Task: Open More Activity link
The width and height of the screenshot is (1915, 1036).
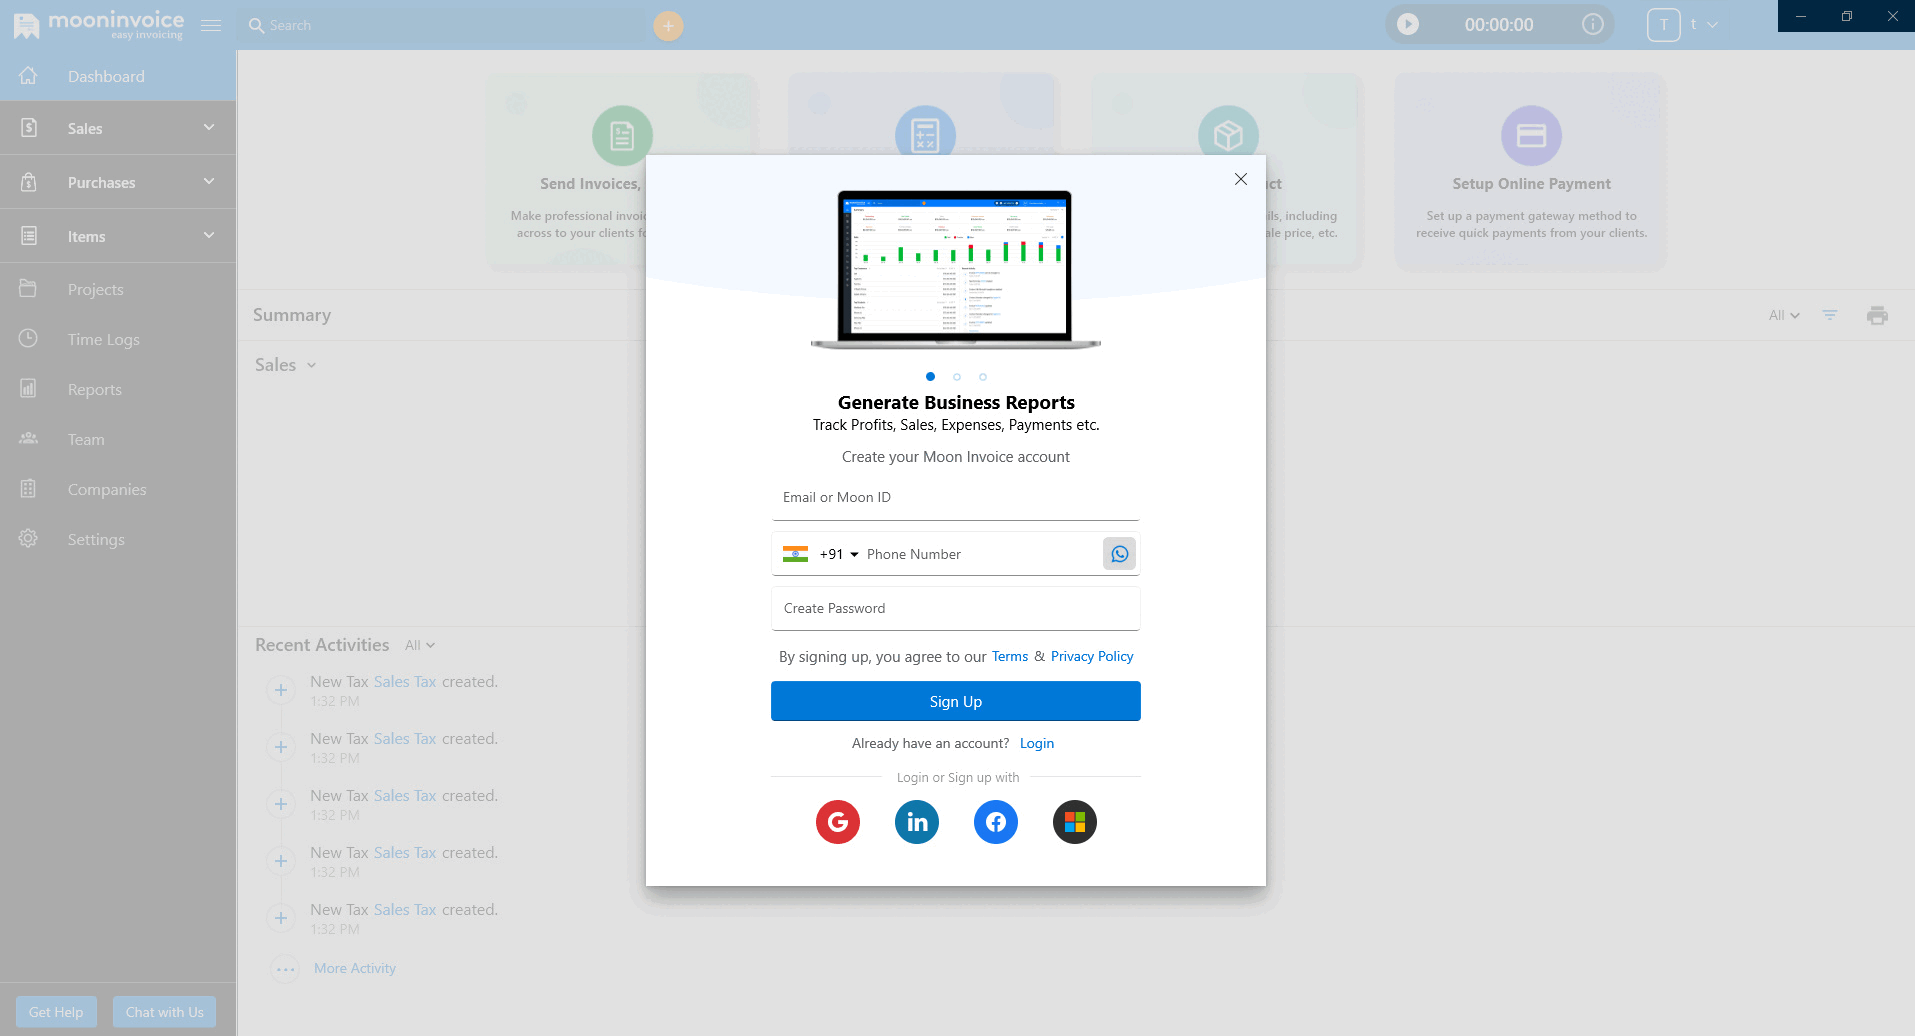Action: [x=355, y=968]
